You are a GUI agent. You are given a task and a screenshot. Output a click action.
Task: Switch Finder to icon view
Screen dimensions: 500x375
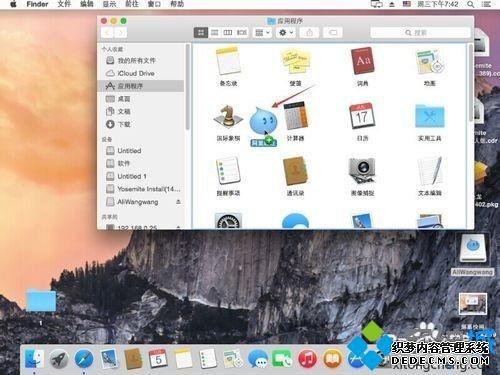[x=201, y=32]
